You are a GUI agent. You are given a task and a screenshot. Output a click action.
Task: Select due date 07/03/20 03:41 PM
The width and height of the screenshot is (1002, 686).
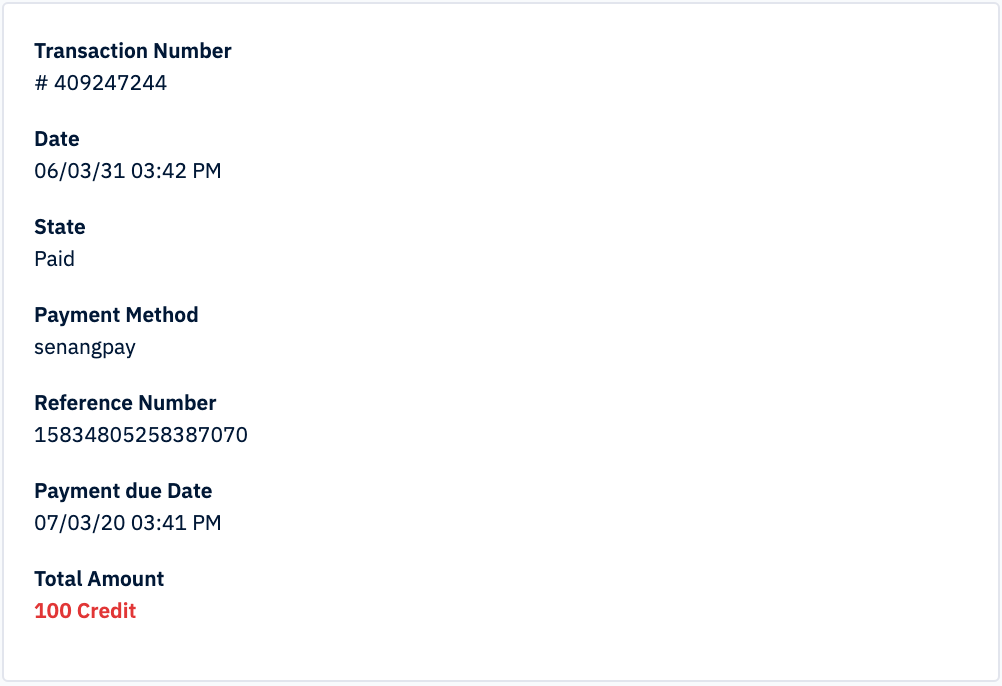[x=128, y=523]
